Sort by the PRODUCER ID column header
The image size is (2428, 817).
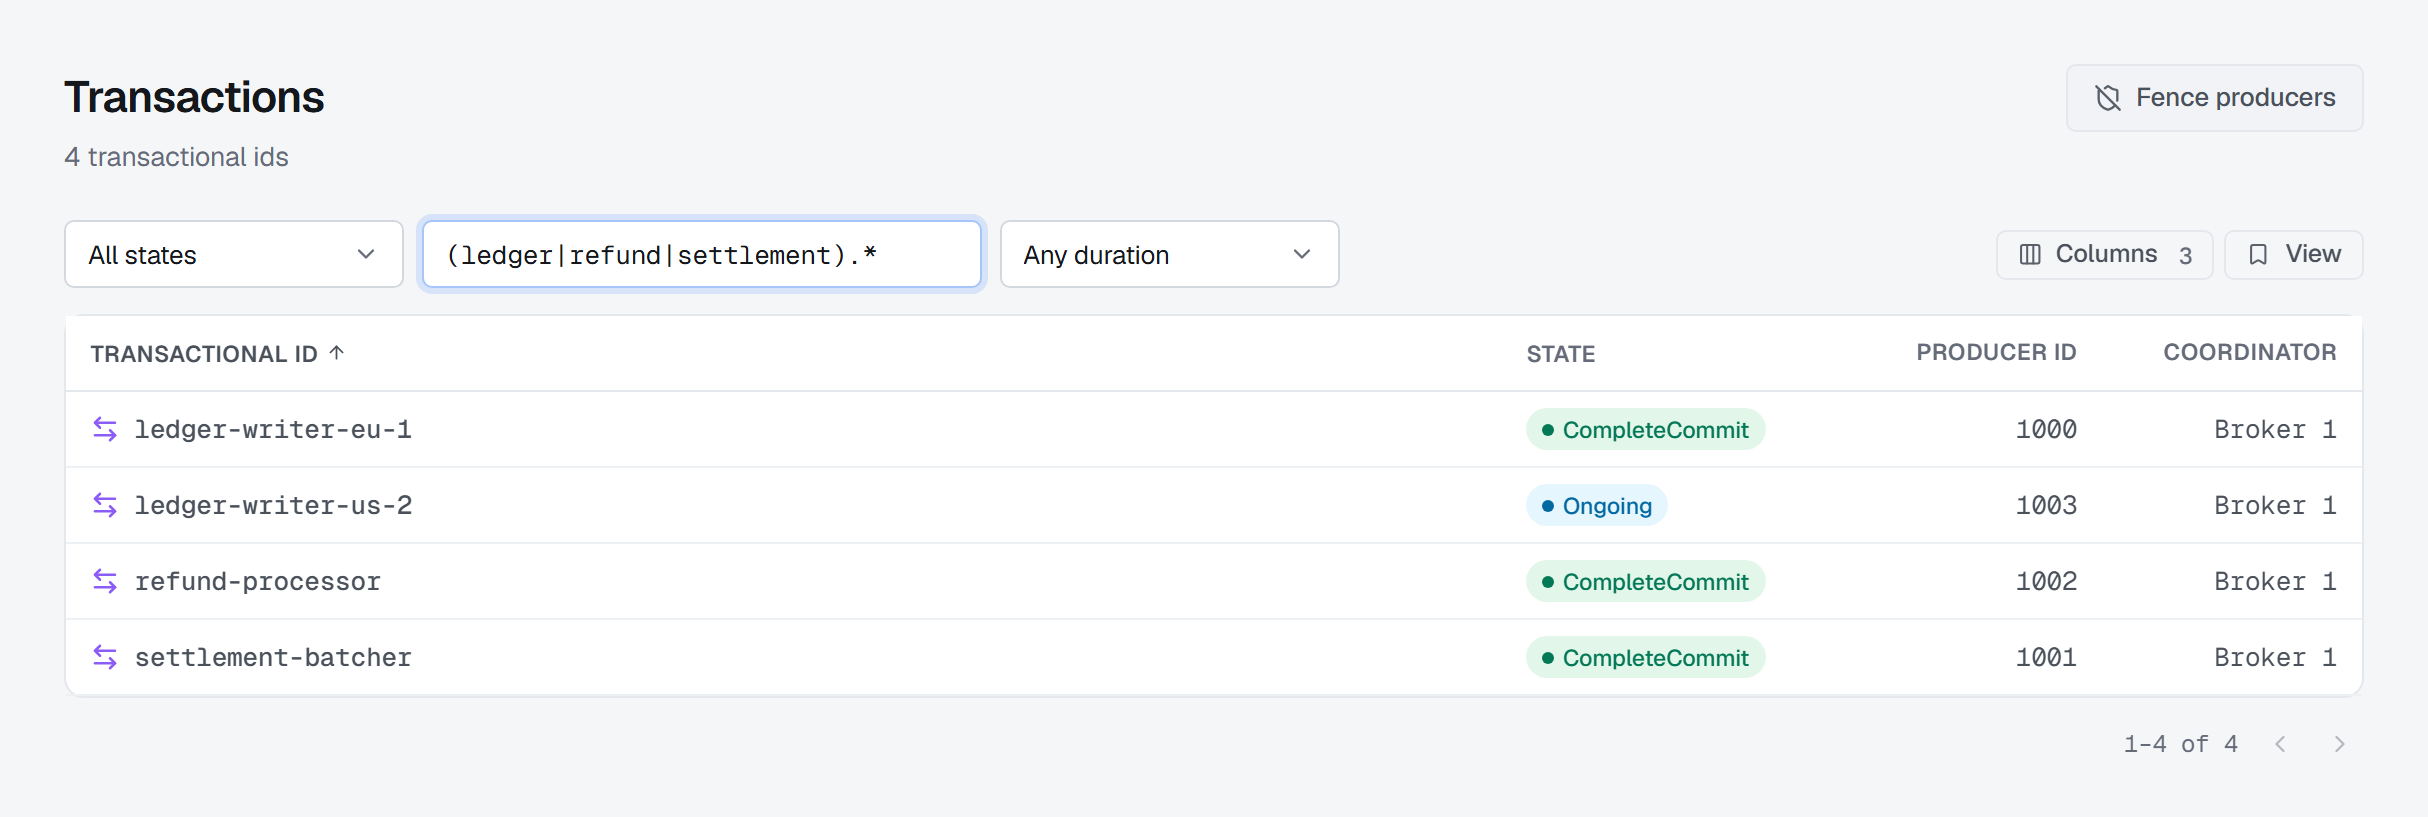[x=1996, y=353]
